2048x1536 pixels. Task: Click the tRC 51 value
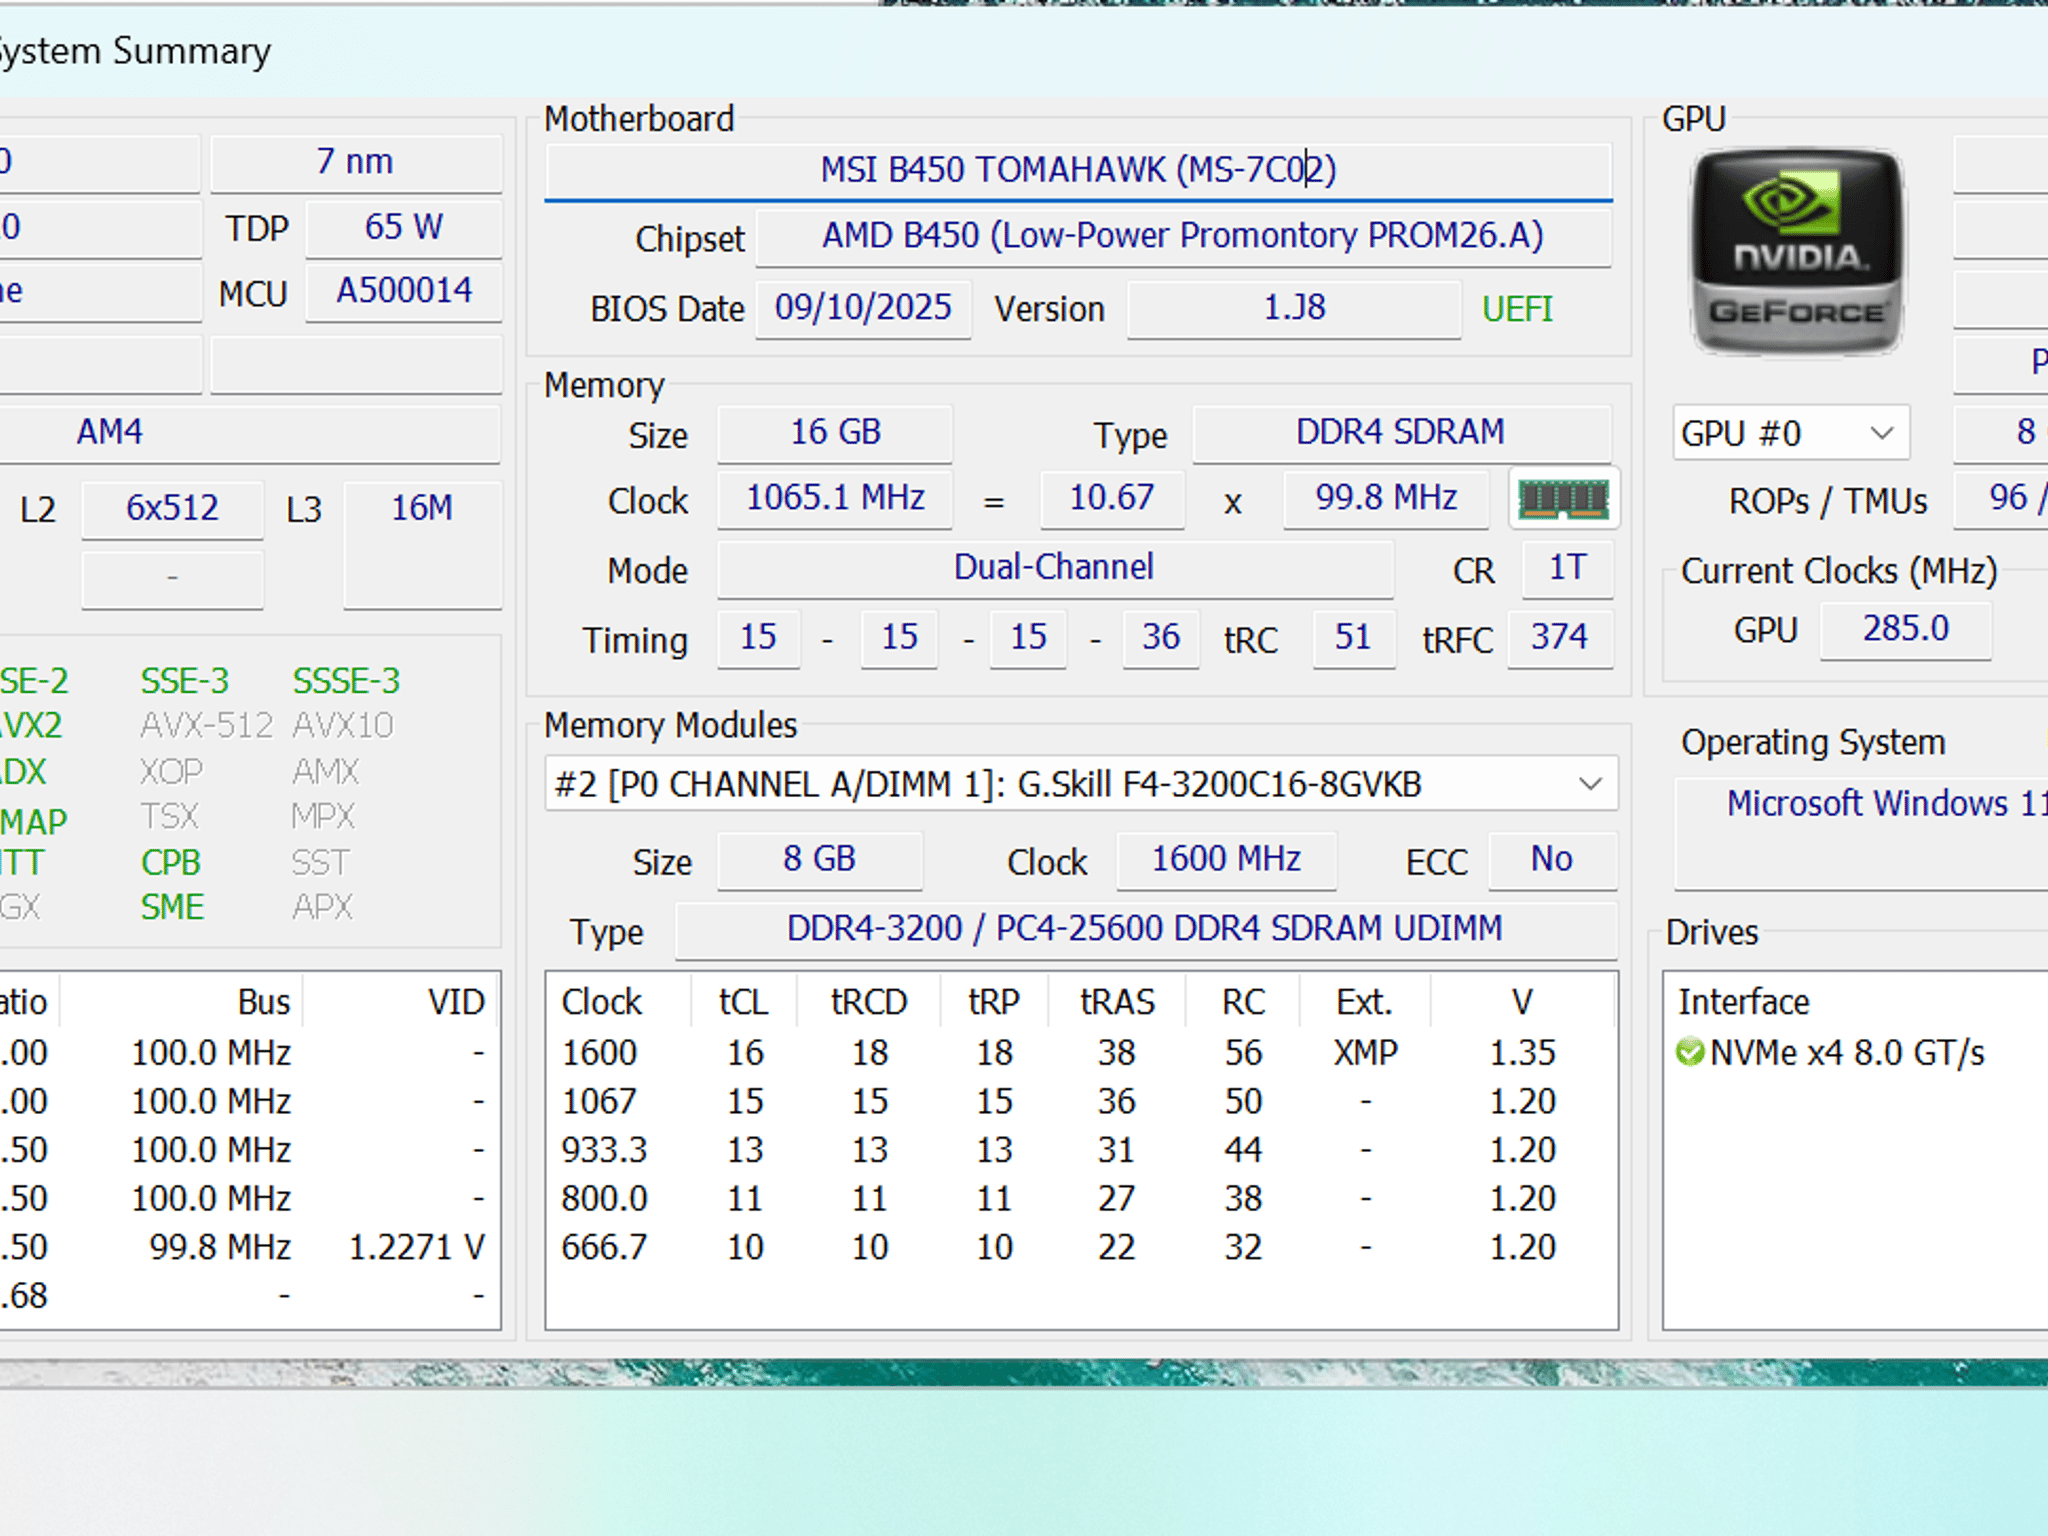click(x=1354, y=638)
